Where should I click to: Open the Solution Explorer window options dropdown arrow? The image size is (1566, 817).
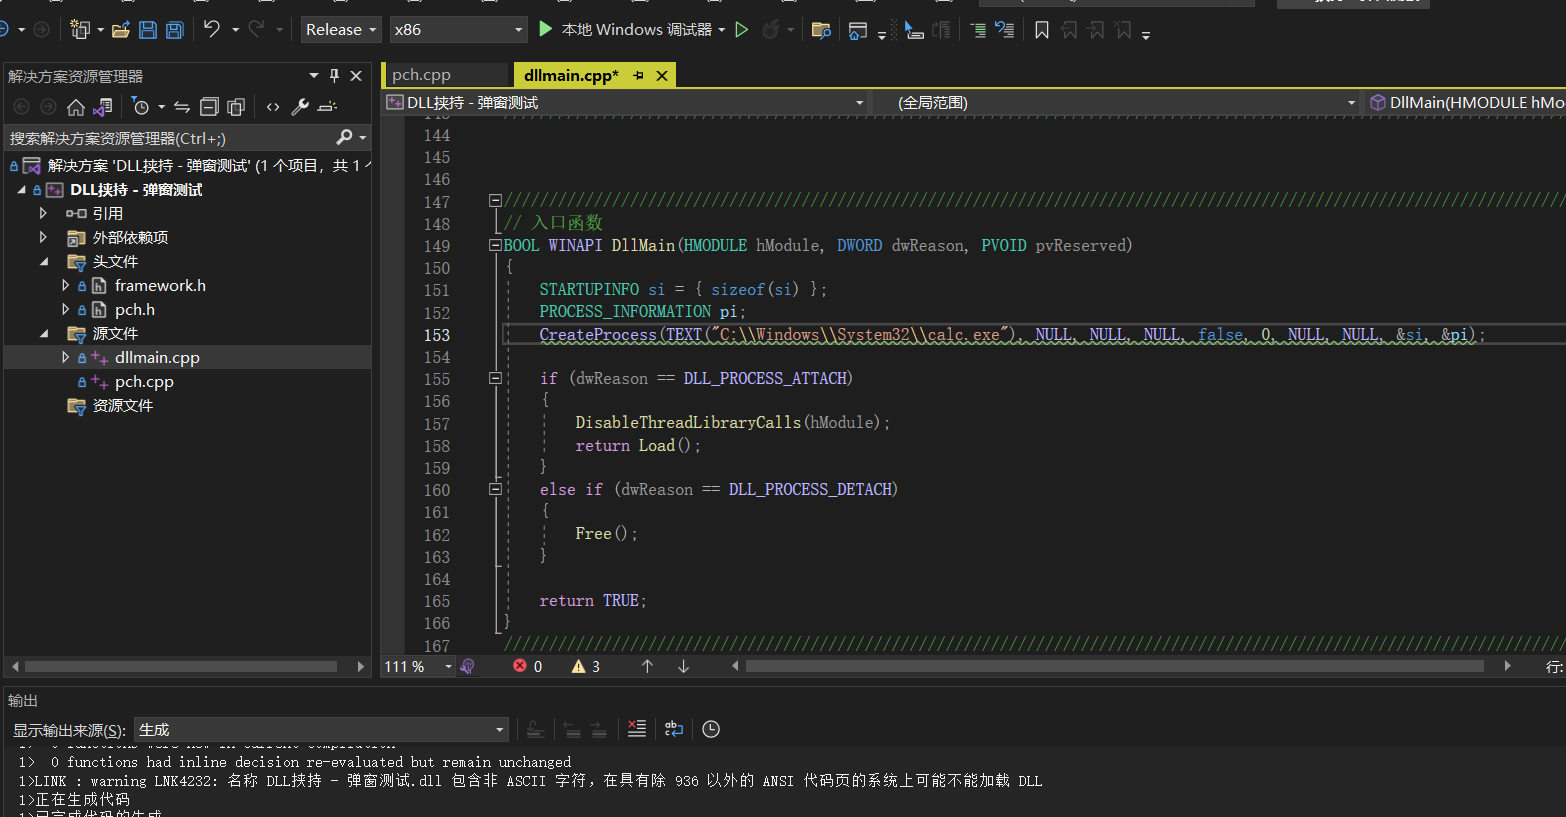click(314, 76)
